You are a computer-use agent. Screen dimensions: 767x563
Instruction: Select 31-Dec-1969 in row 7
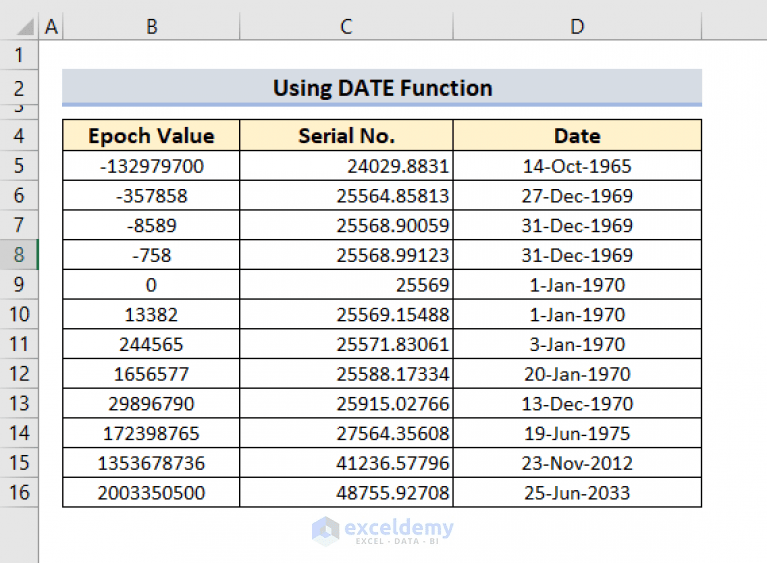pyautogui.click(x=577, y=225)
